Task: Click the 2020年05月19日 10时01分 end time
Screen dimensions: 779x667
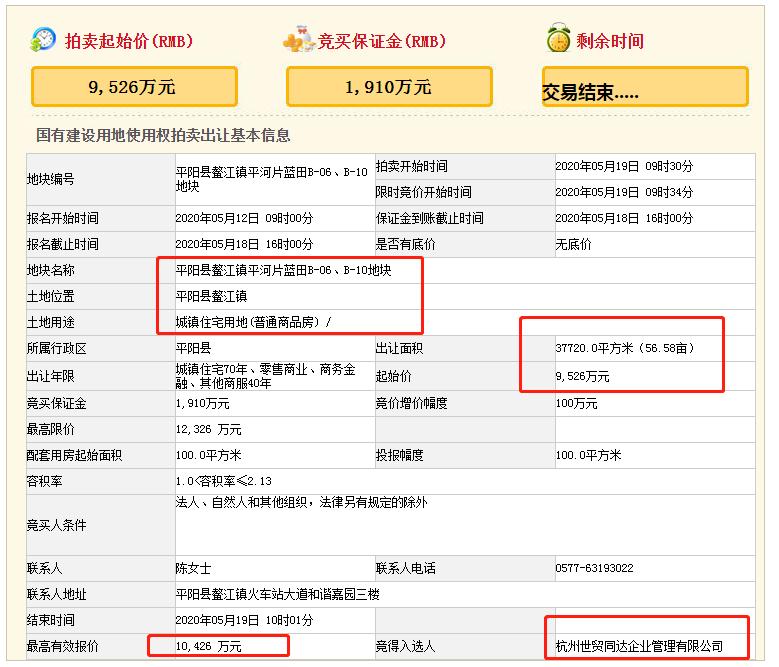Action: 244,620
